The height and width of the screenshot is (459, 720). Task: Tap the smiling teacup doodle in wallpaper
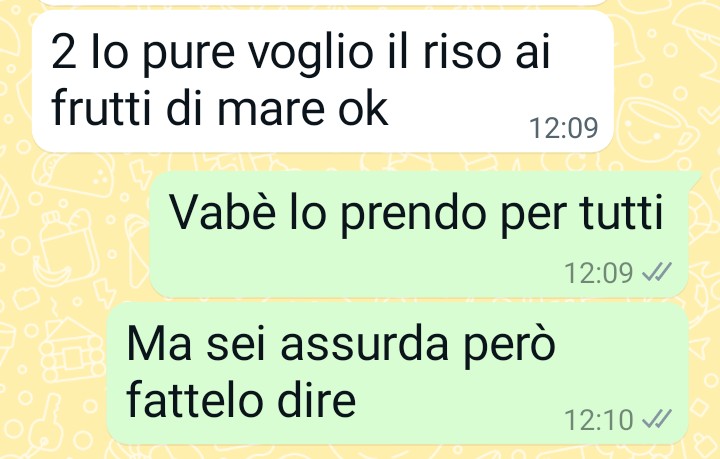tap(654, 129)
